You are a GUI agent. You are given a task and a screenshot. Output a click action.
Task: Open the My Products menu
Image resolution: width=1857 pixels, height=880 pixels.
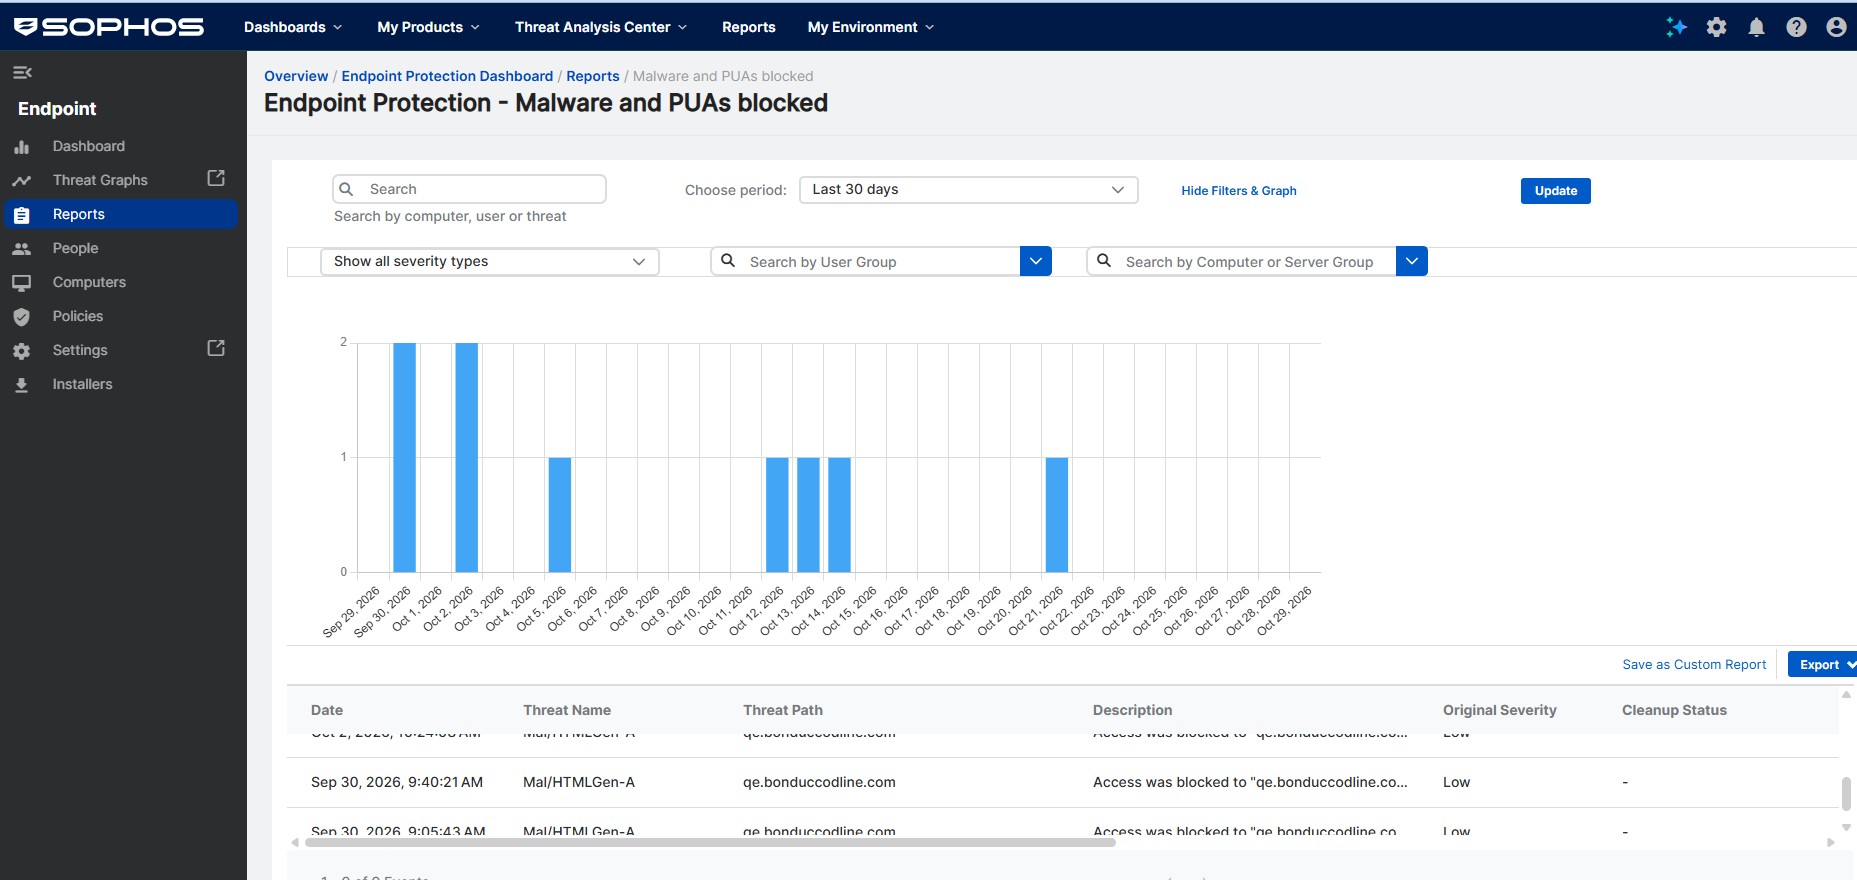pos(428,27)
